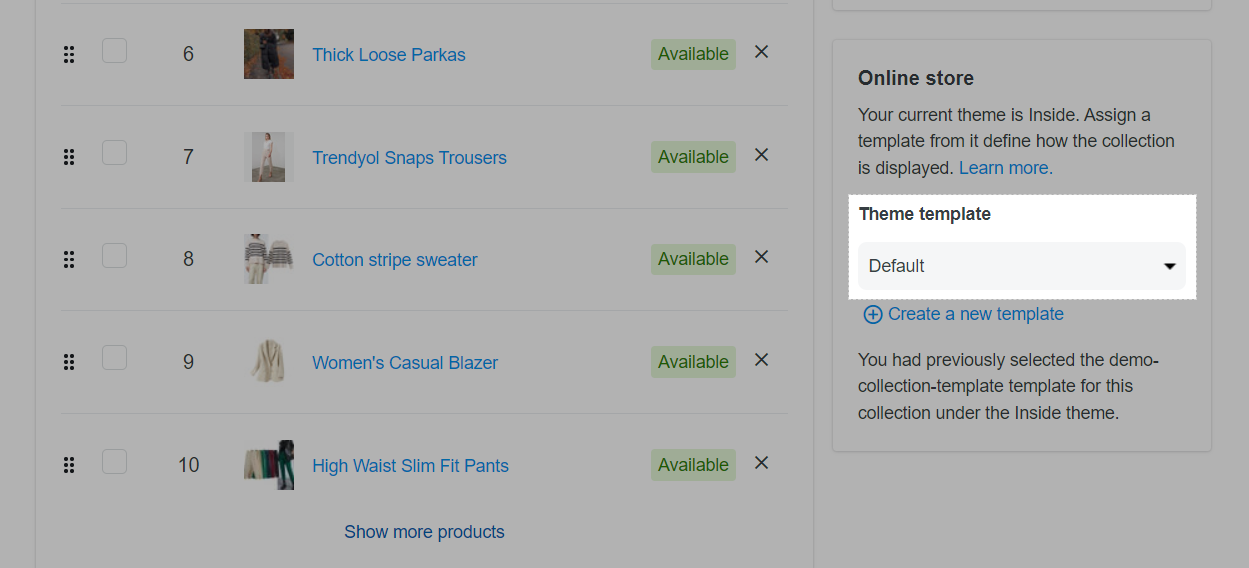This screenshot has width=1249, height=568.
Task: Click the Default dropdown arrow
Action: pos(1169,267)
